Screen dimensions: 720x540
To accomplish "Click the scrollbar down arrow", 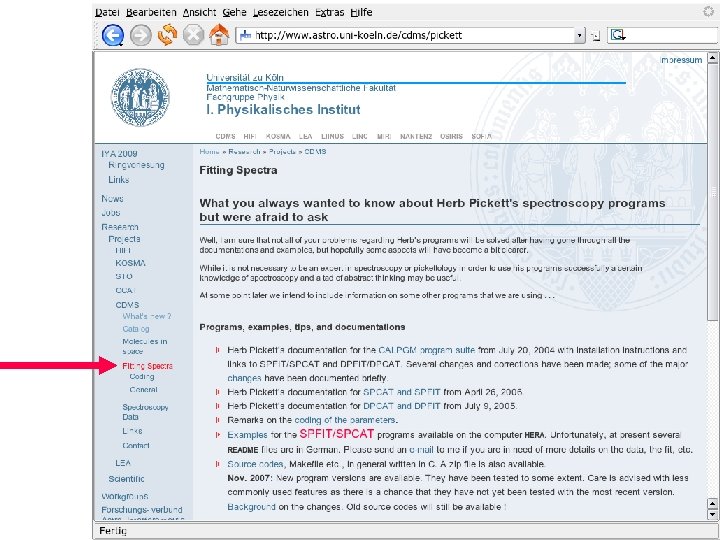I will pyautogui.click(x=712, y=515).
